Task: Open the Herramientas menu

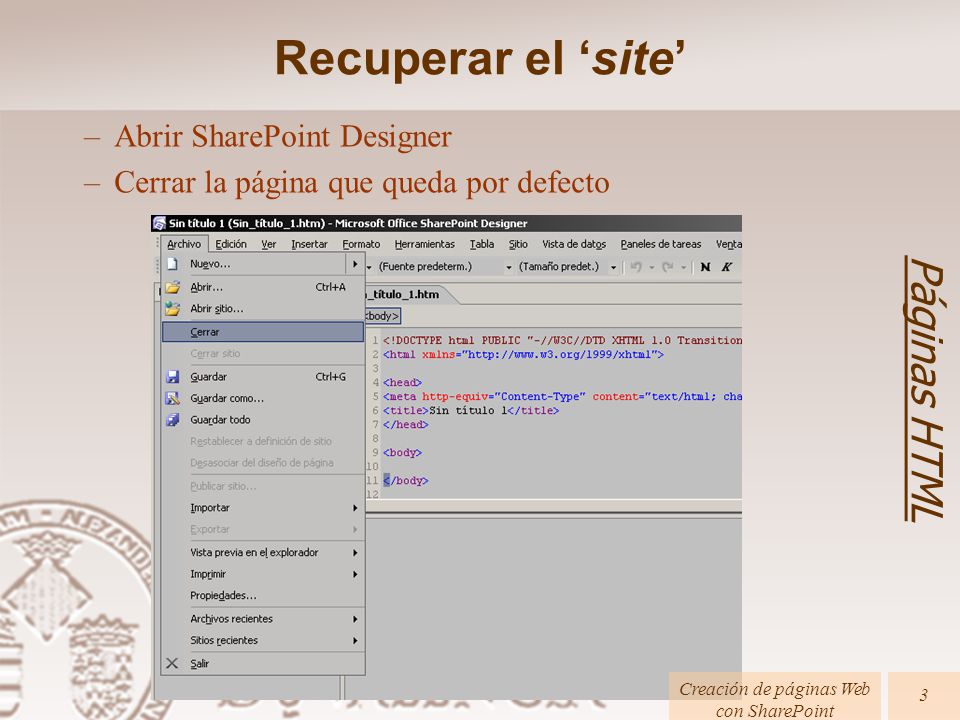Action: [x=424, y=244]
